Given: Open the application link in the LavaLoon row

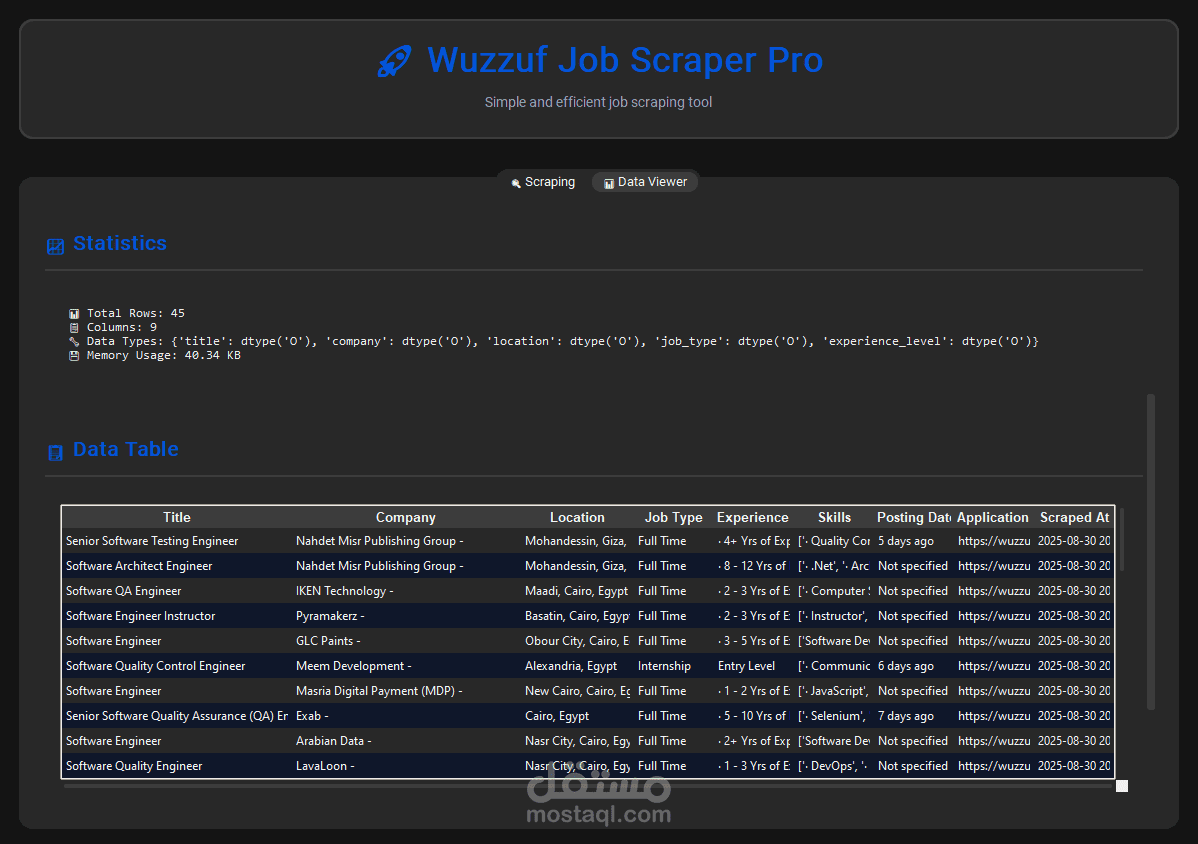Looking at the screenshot, I should pos(993,766).
